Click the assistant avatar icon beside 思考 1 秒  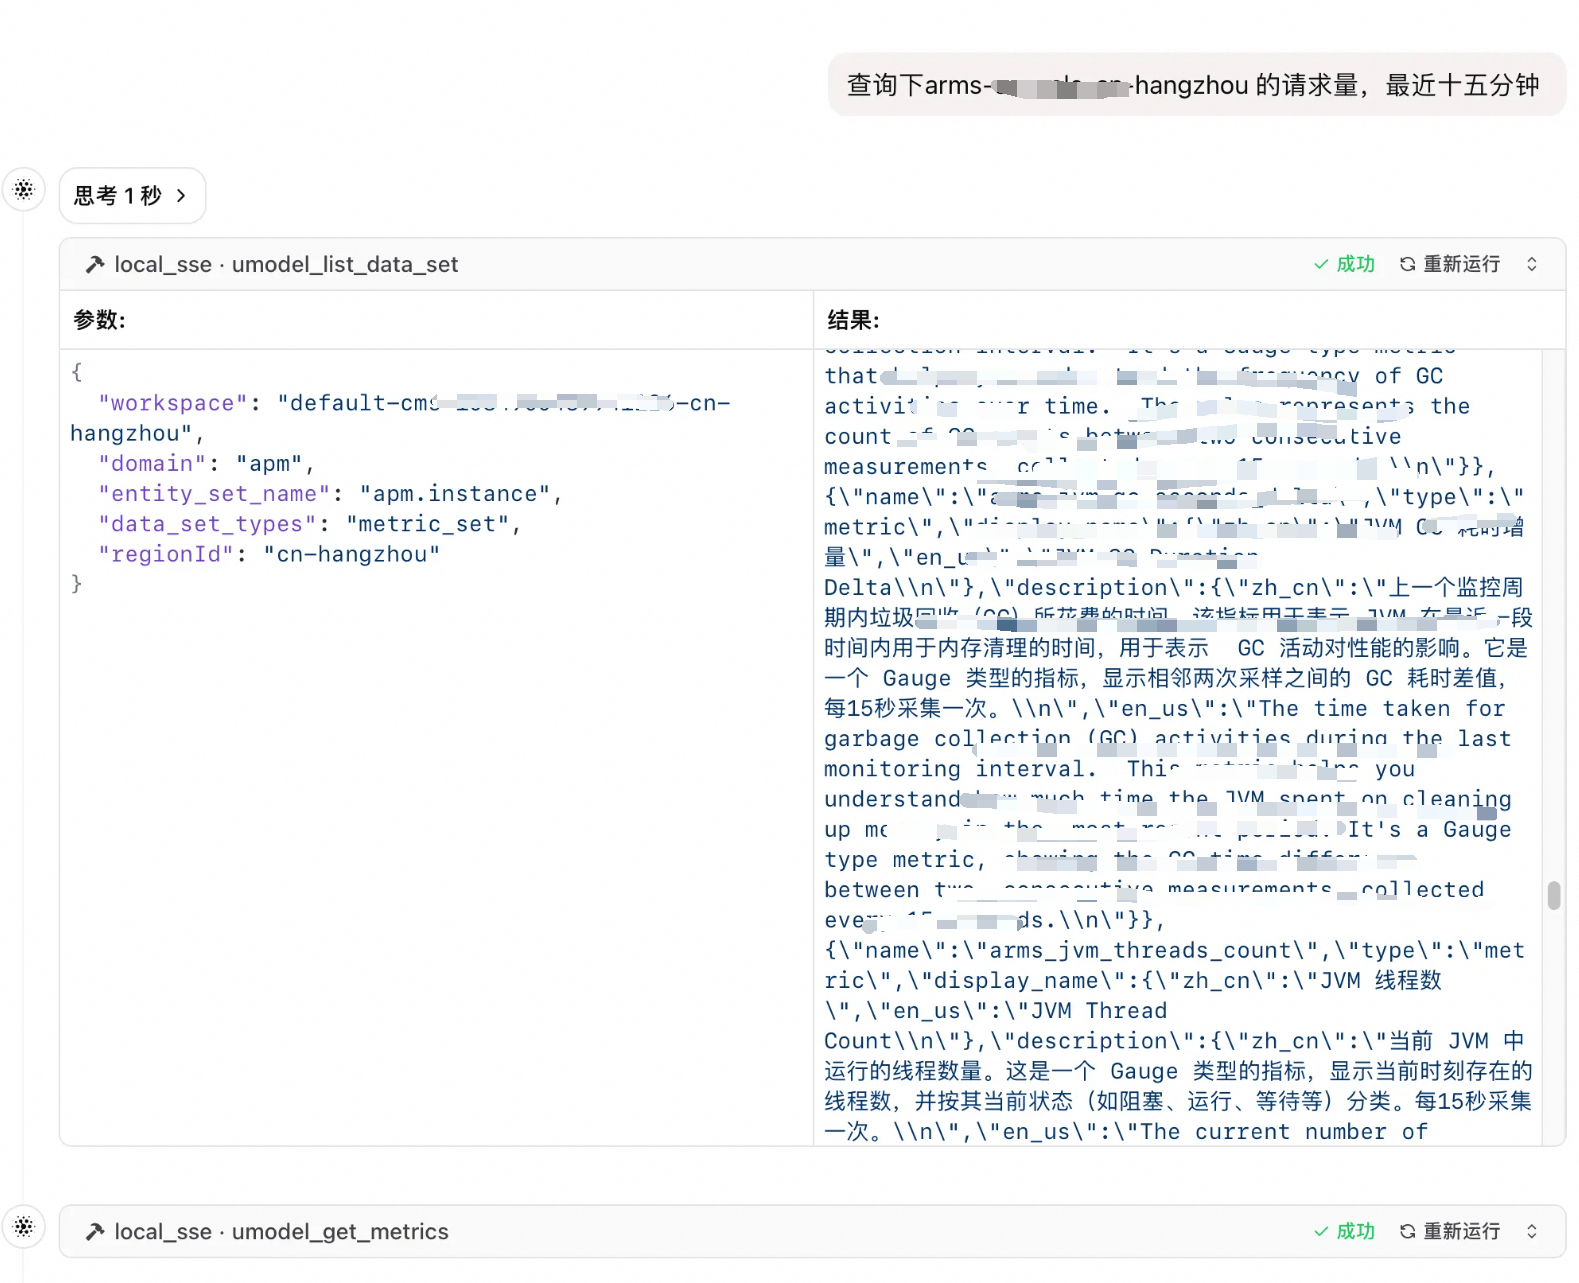tap(24, 189)
